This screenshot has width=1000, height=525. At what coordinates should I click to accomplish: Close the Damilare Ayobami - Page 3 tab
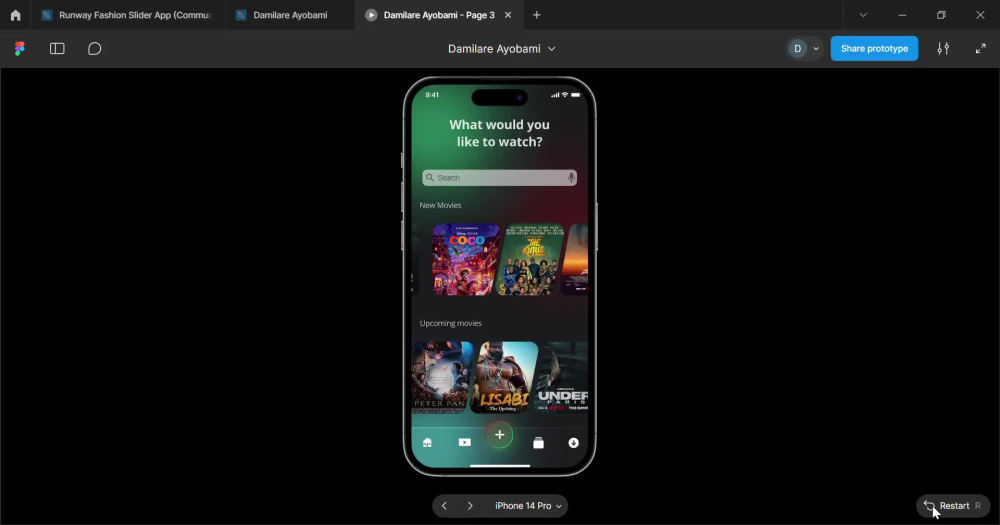[x=508, y=15]
